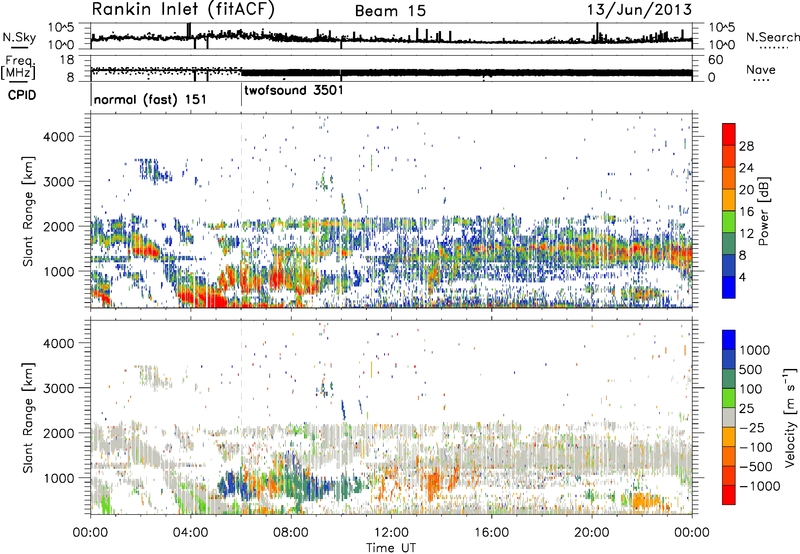800x554 pixels.
Task: Click the blue top segment of Velocity colorbar
Action: click(x=729, y=340)
